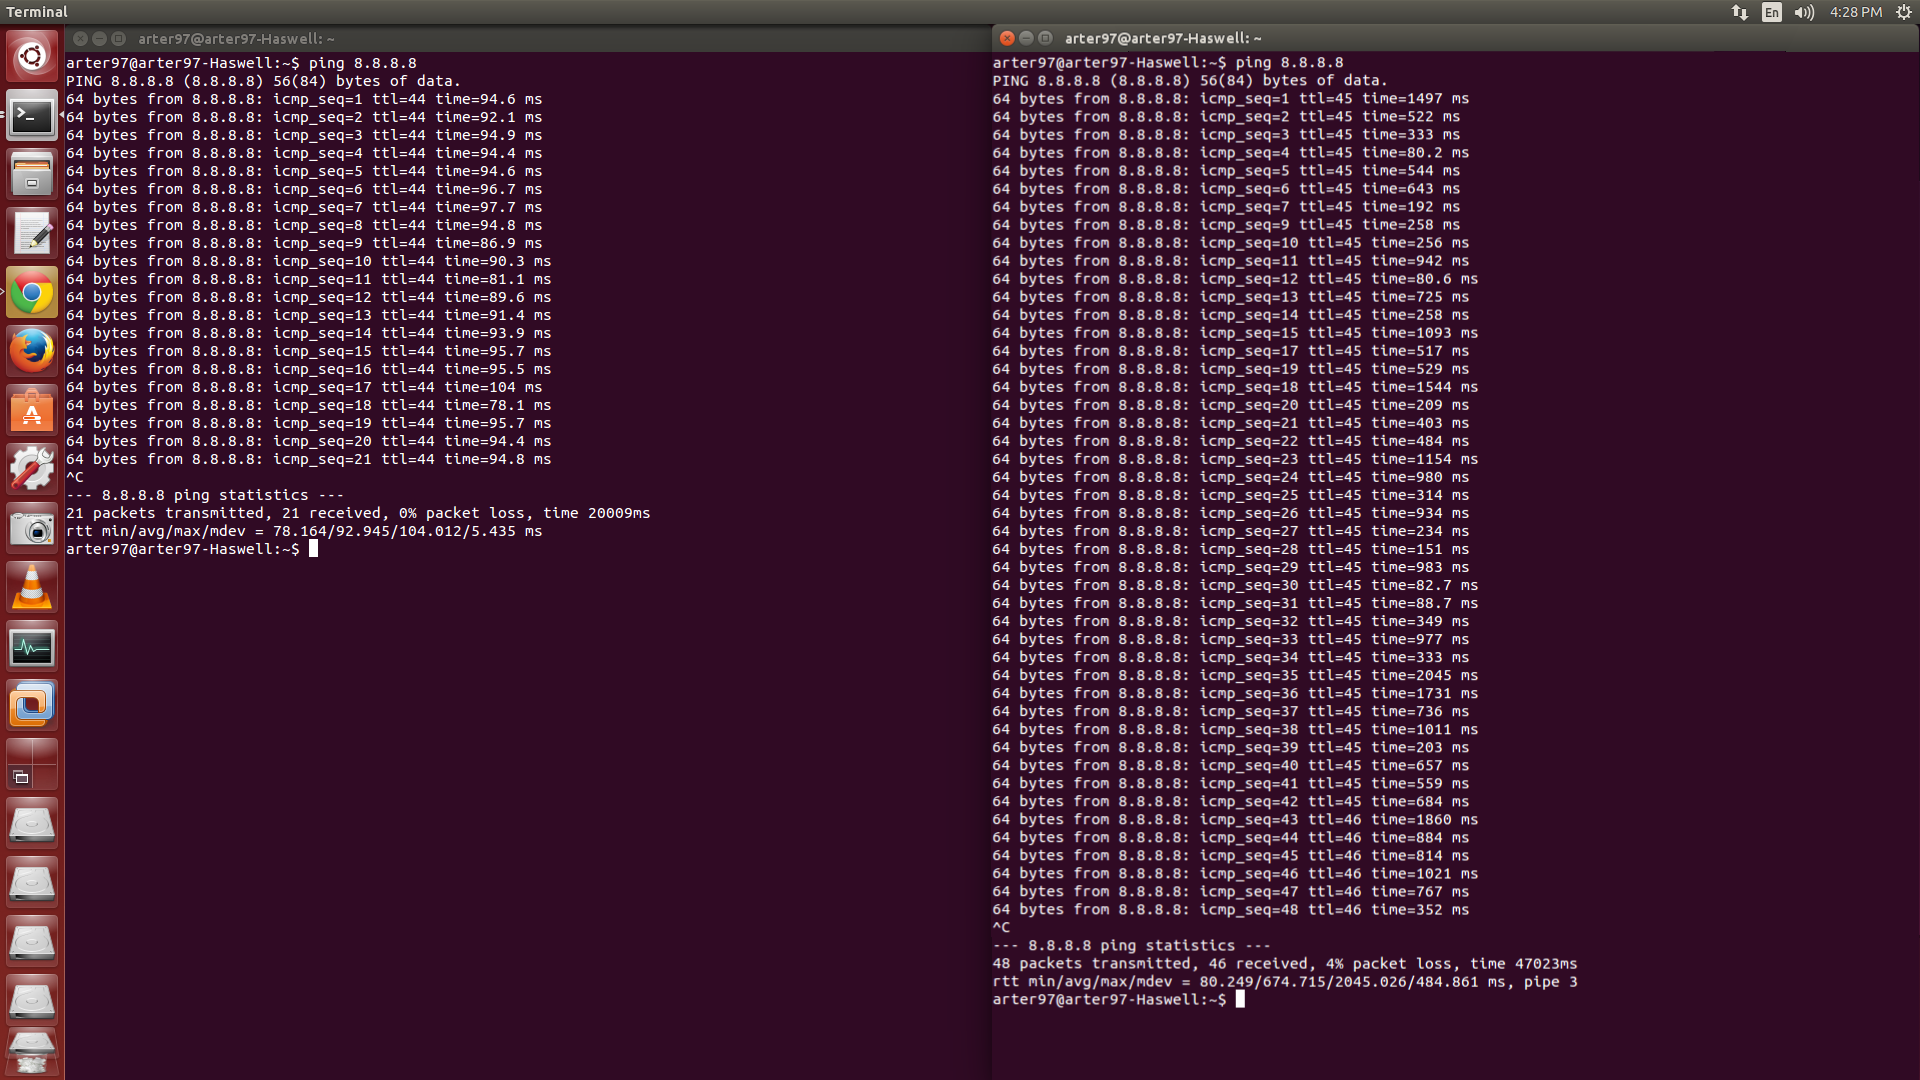Open Ubuntu Software Center
This screenshot has width=1920, height=1080.
point(32,411)
